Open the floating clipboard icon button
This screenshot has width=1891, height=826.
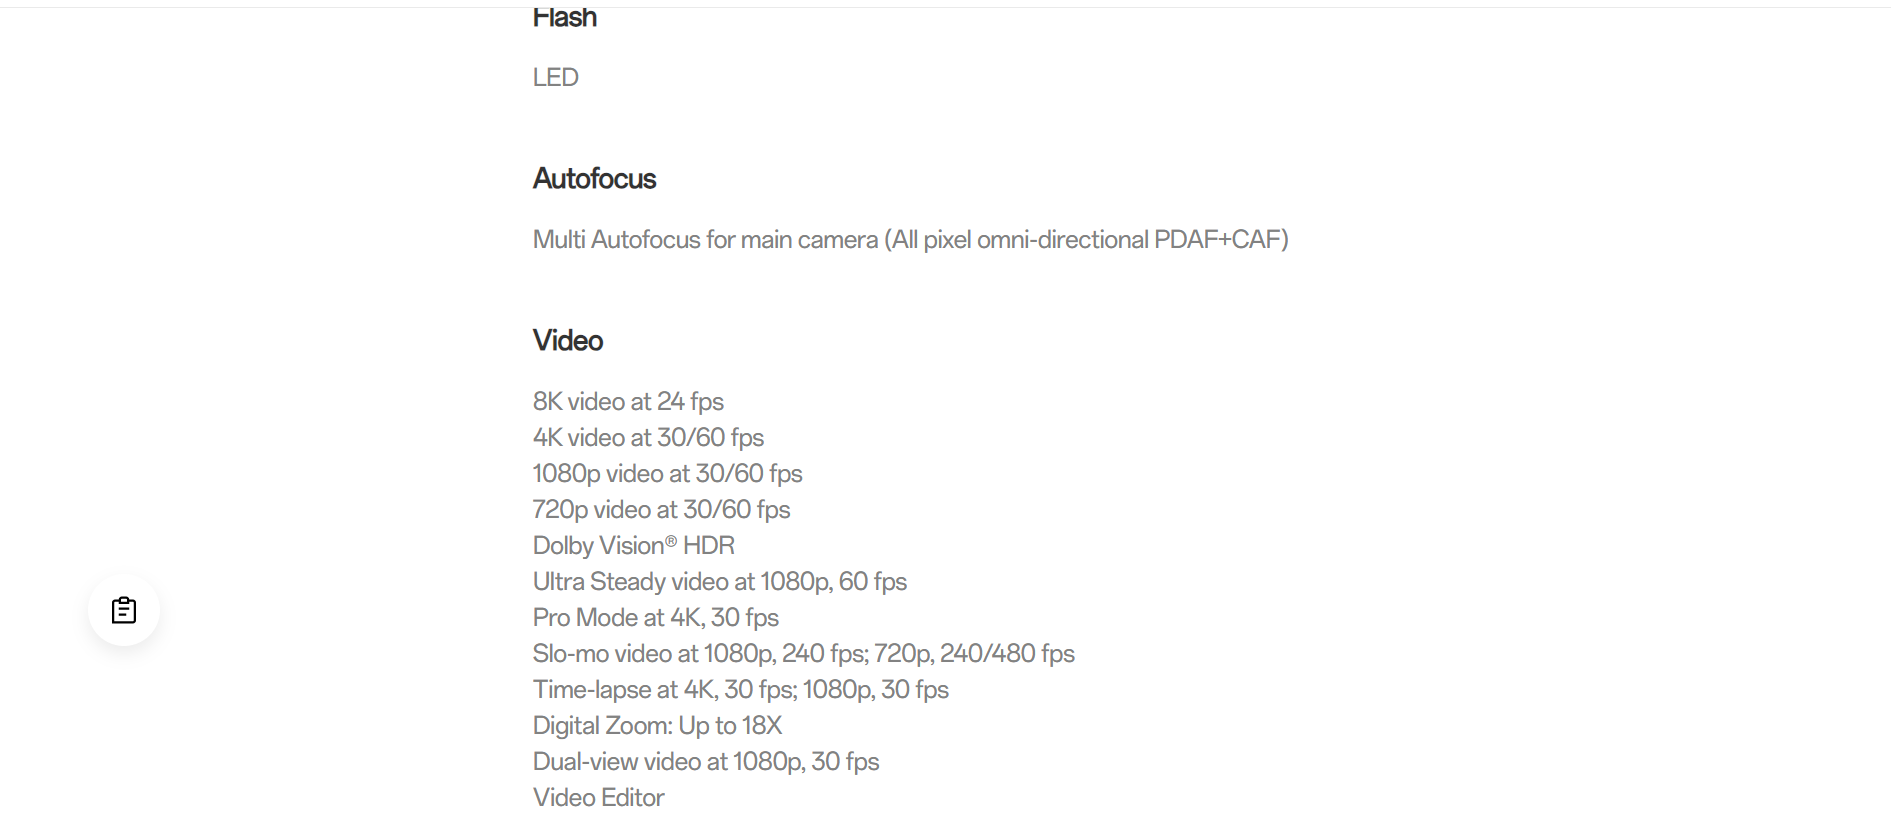pyautogui.click(x=124, y=610)
